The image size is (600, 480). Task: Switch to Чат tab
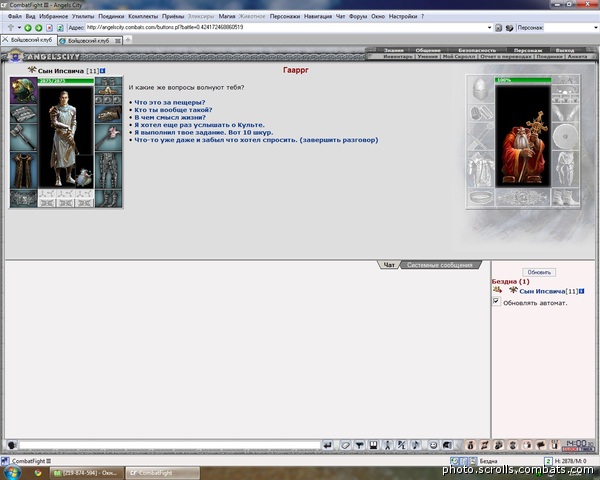pyautogui.click(x=389, y=265)
